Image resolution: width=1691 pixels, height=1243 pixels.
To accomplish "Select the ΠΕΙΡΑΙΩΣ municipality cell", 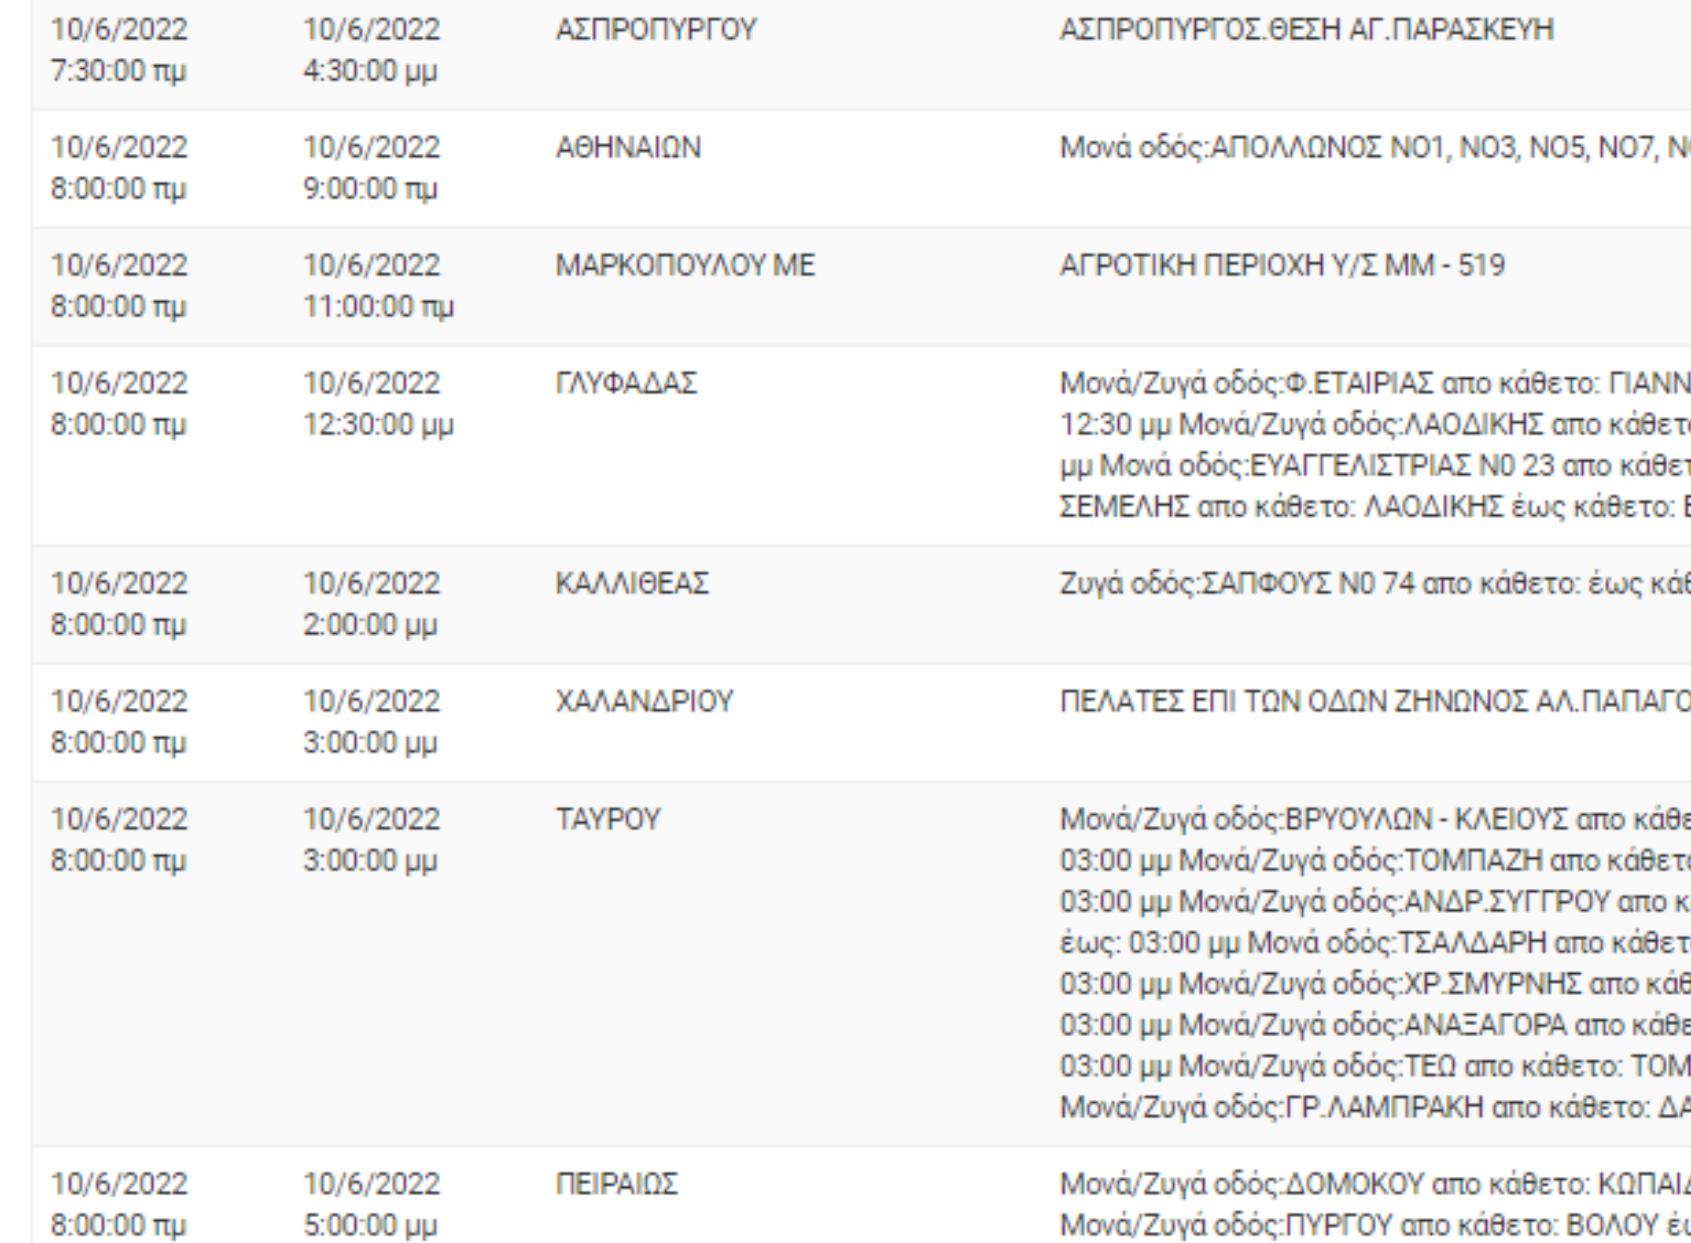I will click(616, 1184).
